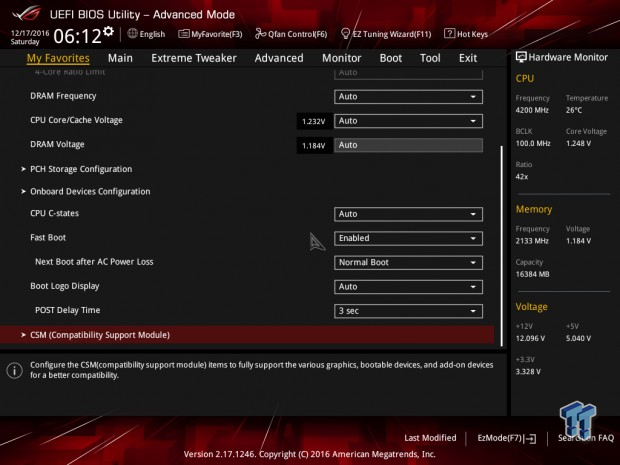Click the 06:12 clock time

pos(78,36)
